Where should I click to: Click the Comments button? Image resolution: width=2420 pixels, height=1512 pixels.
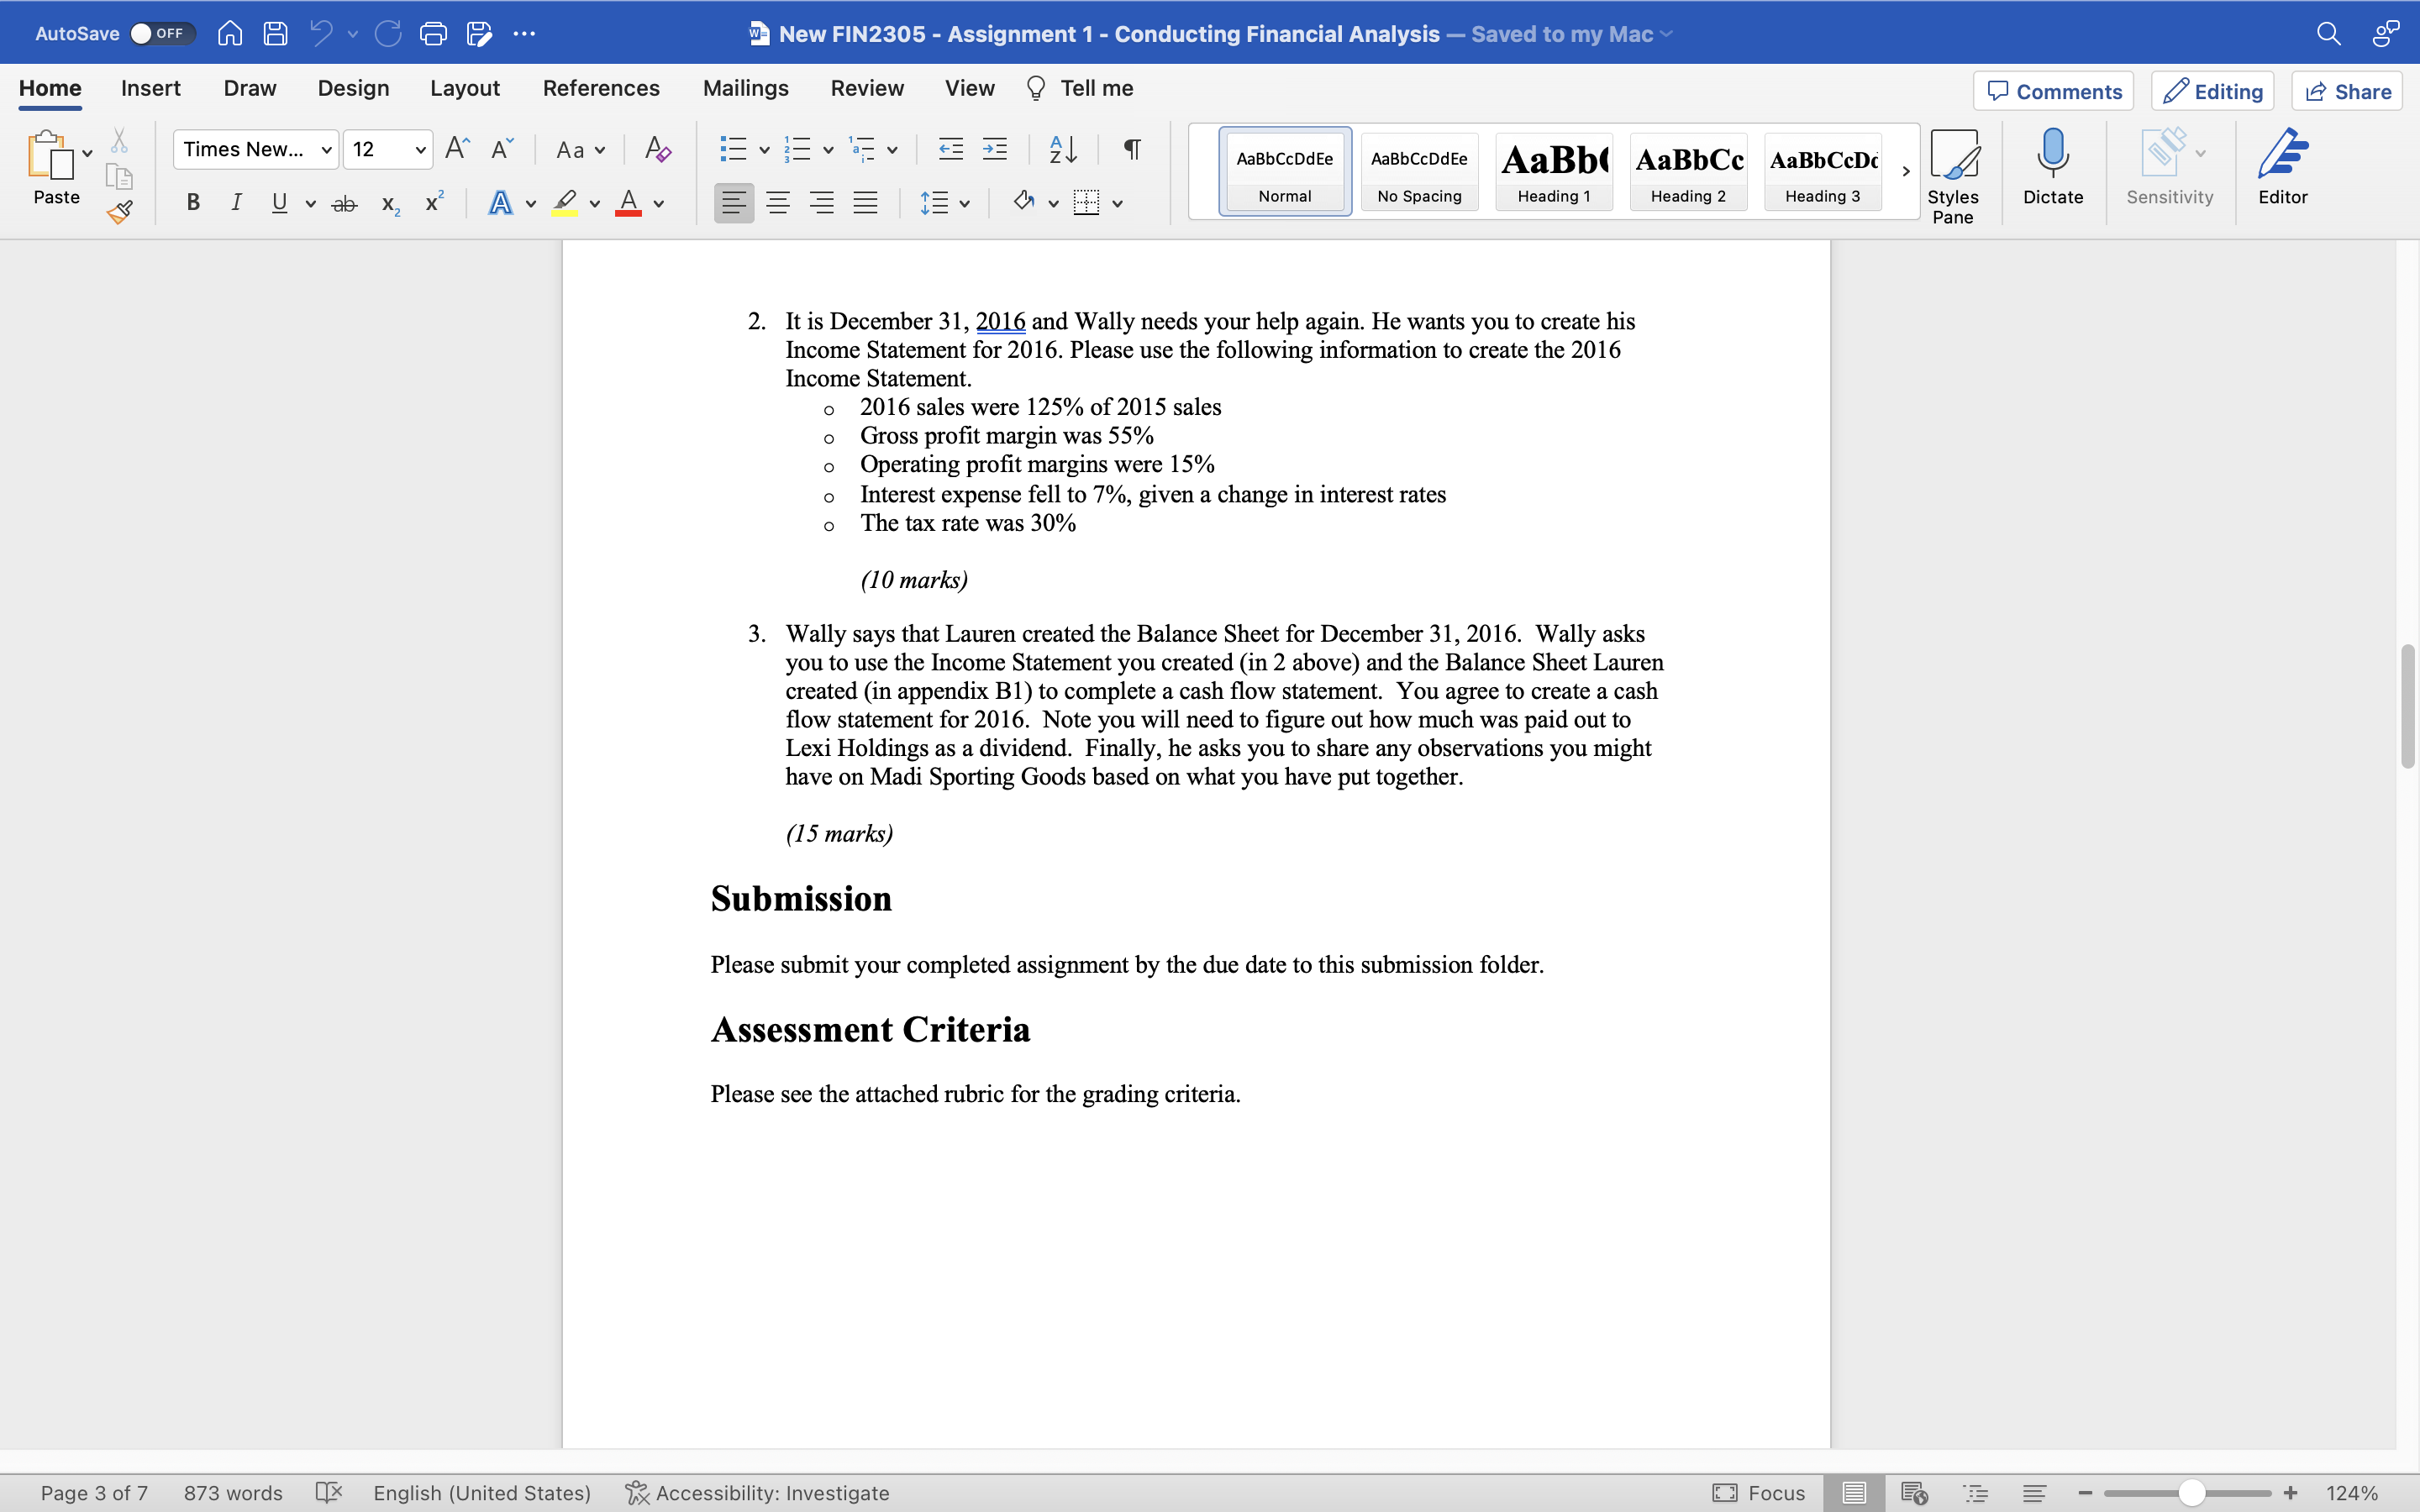click(x=2053, y=91)
